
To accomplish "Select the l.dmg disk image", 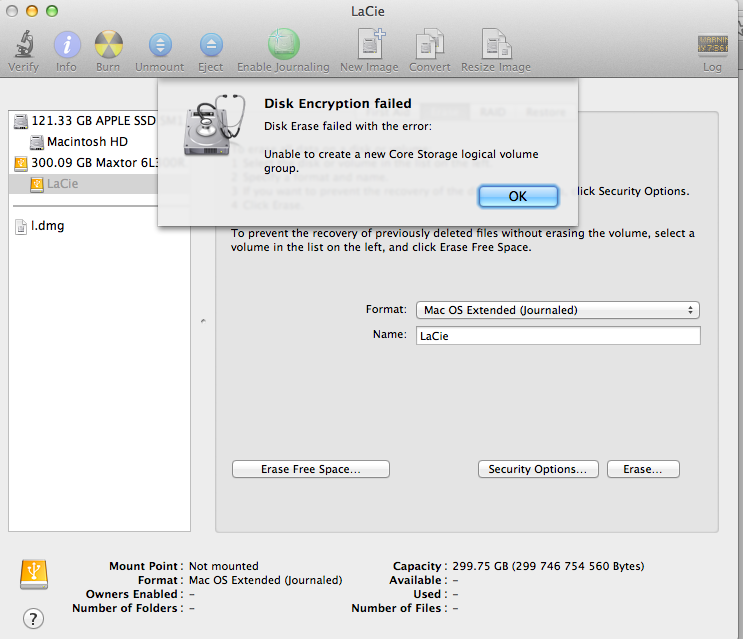I will click(x=40, y=226).
